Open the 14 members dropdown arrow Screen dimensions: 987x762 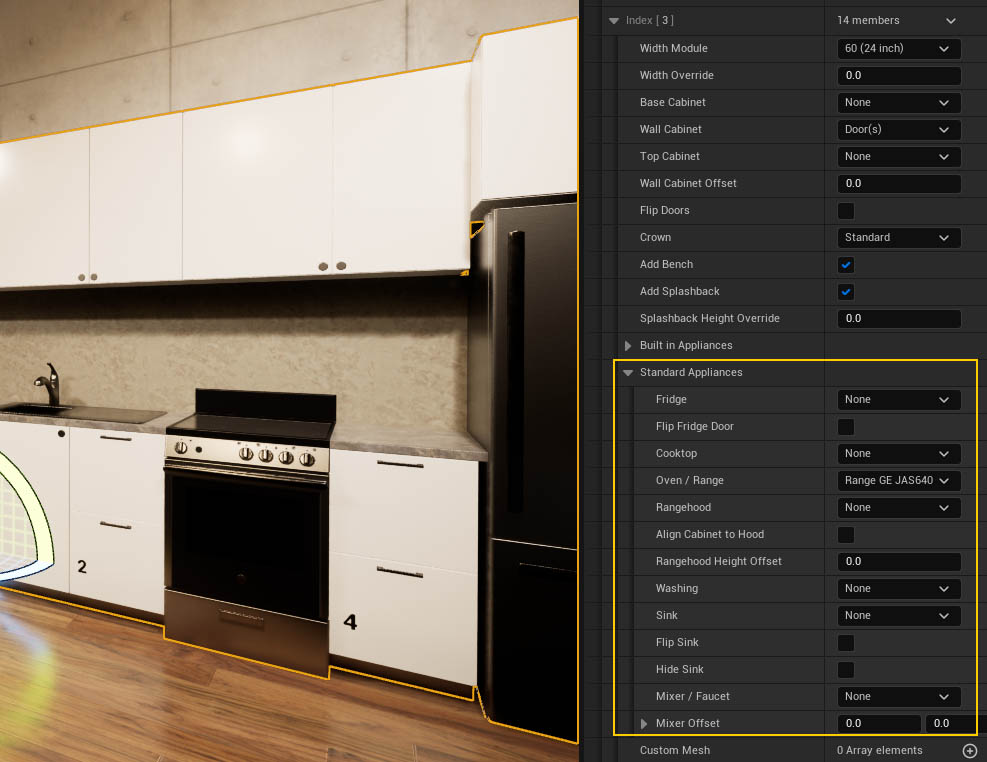[x=950, y=21]
